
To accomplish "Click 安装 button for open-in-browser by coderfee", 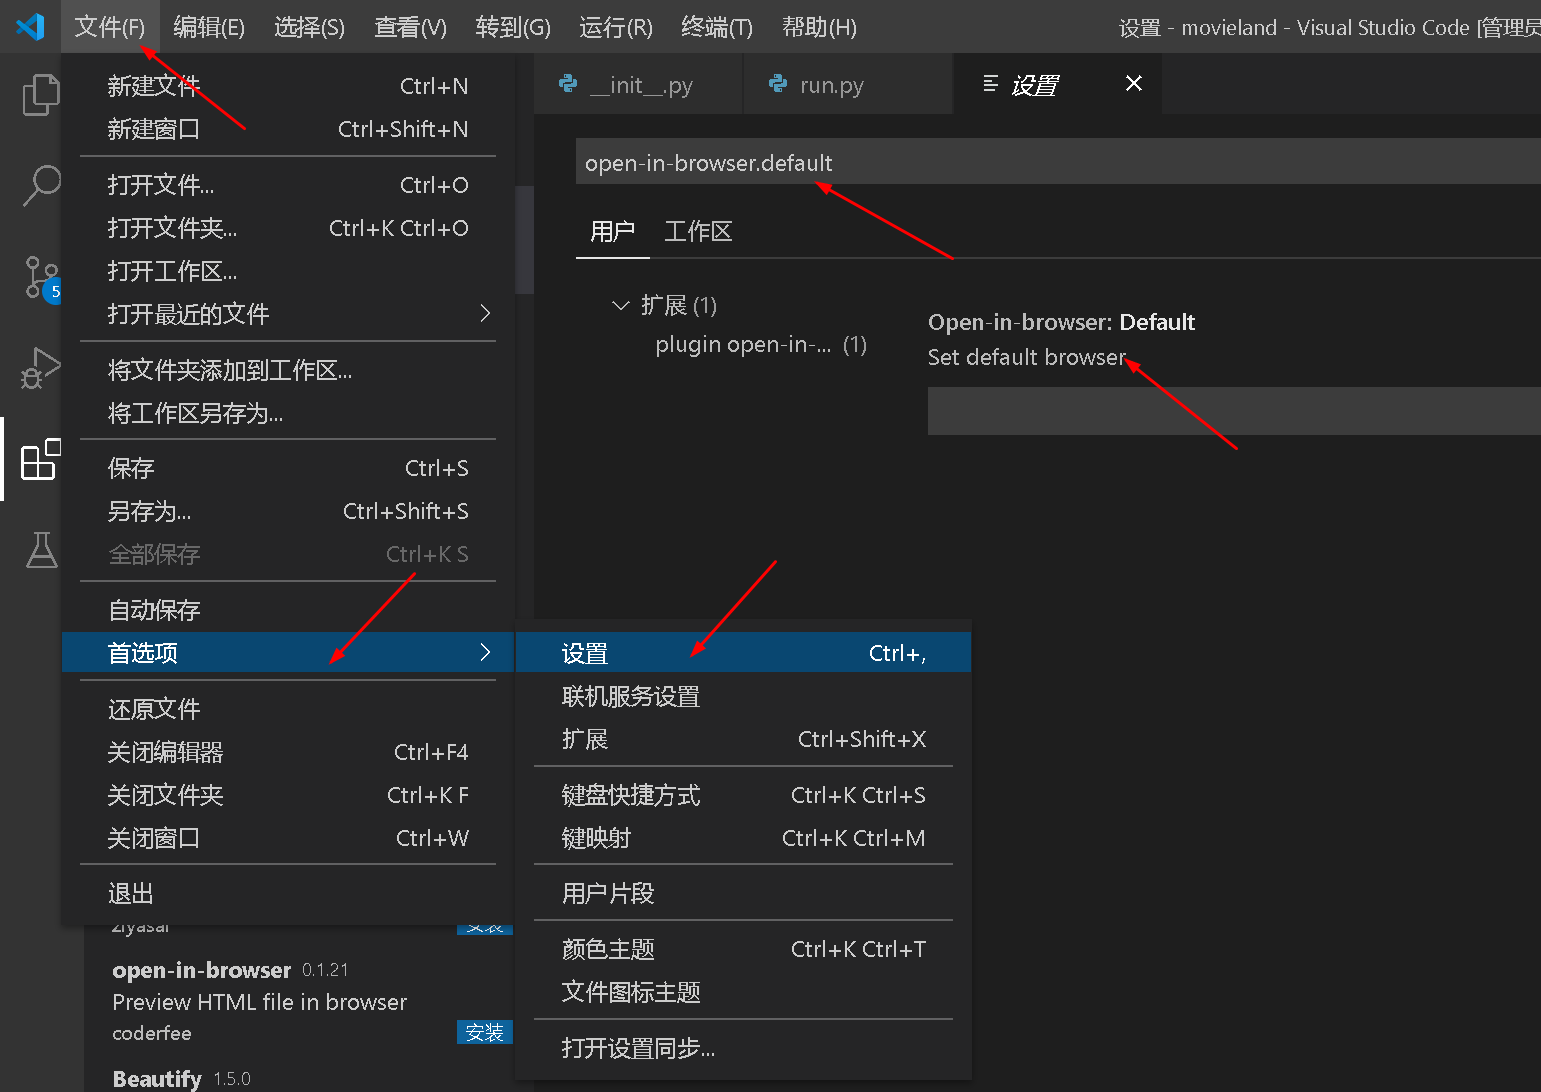I will tap(485, 1032).
